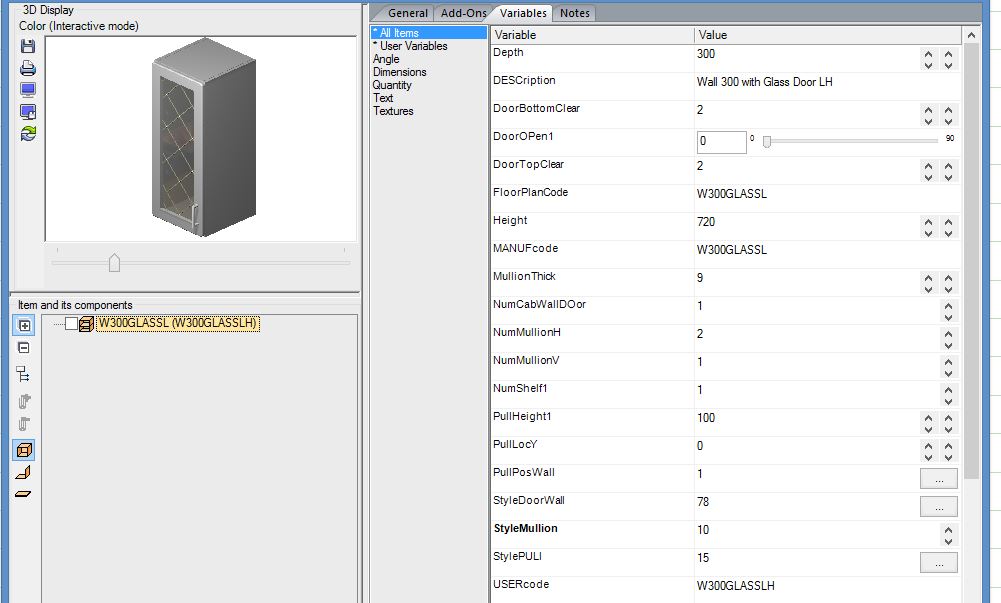Open the browse button for StylePULl

point(938,563)
